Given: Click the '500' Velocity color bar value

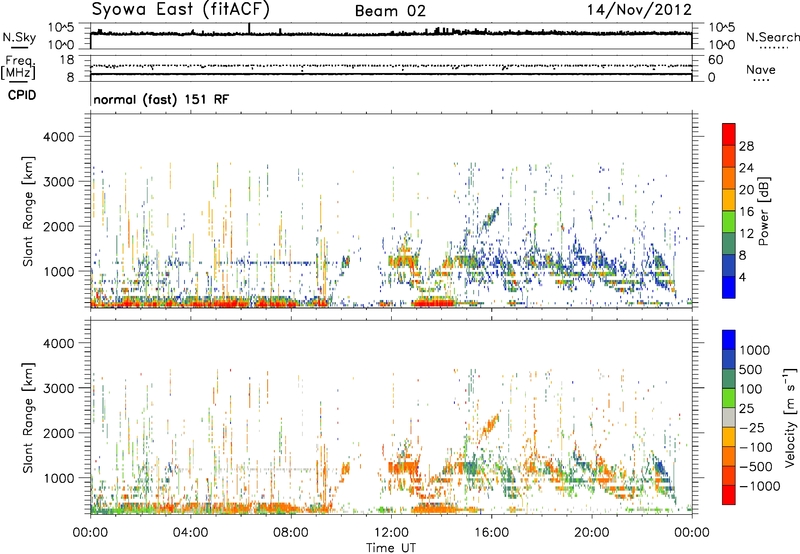Looking at the screenshot, I should (x=751, y=369).
